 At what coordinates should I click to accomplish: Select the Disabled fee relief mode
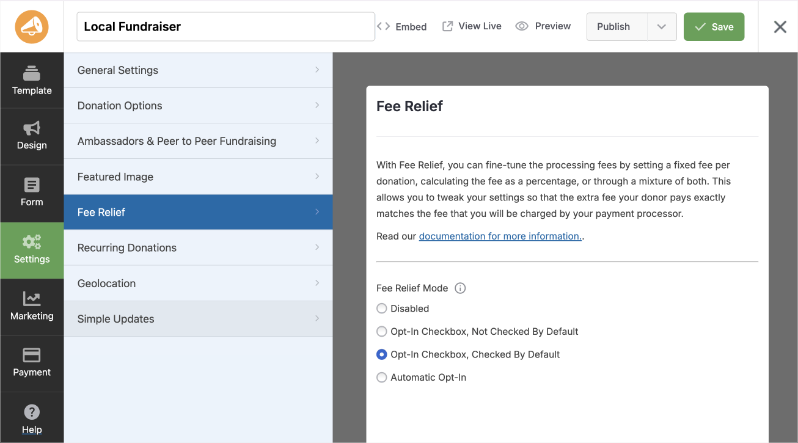click(x=382, y=309)
